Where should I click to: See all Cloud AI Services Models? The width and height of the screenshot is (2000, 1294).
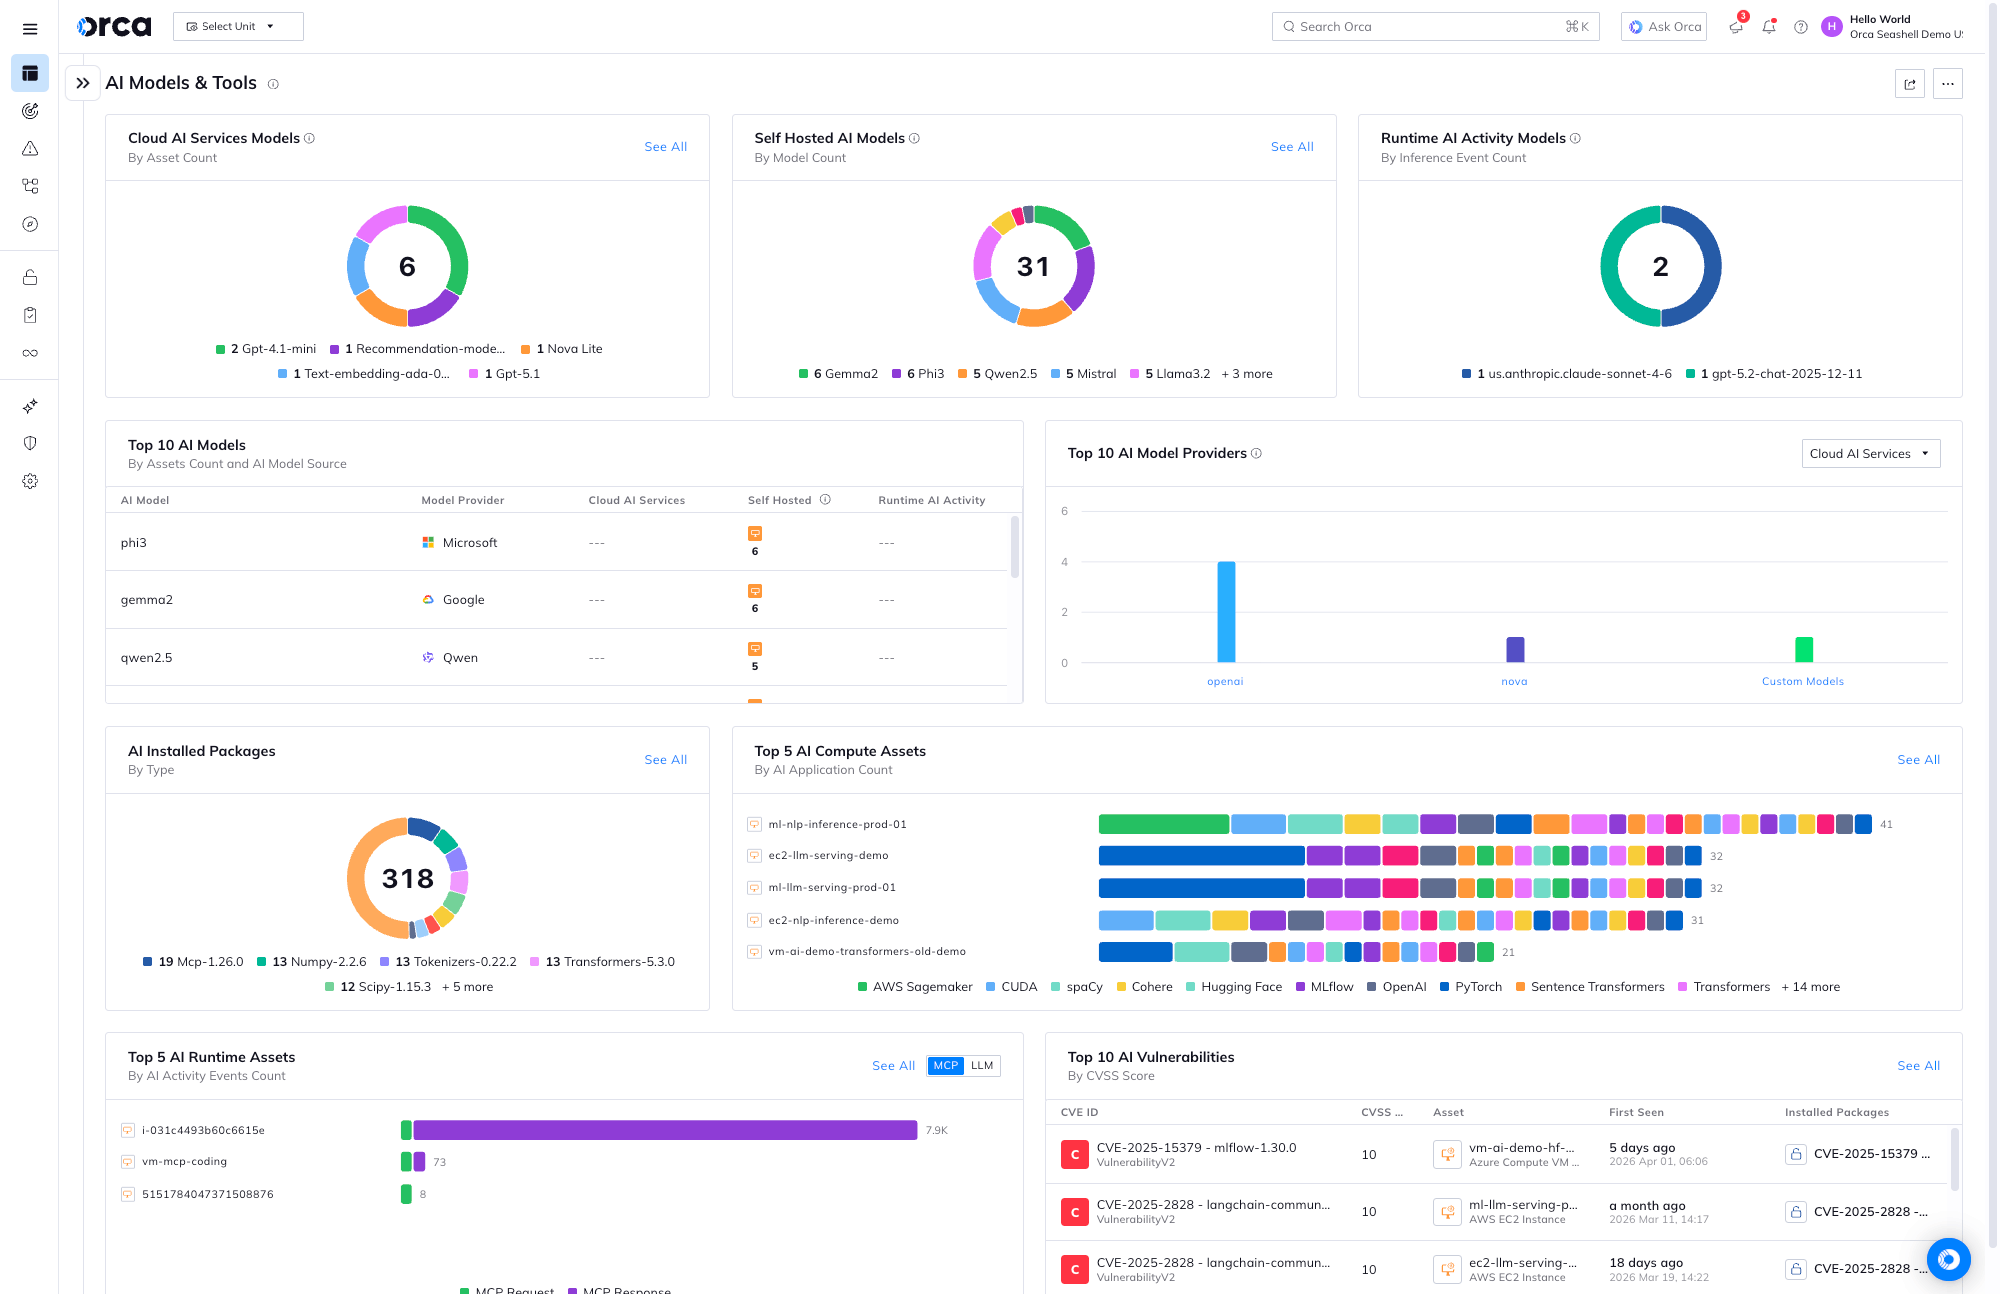pyautogui.click(x=665, y=147)
